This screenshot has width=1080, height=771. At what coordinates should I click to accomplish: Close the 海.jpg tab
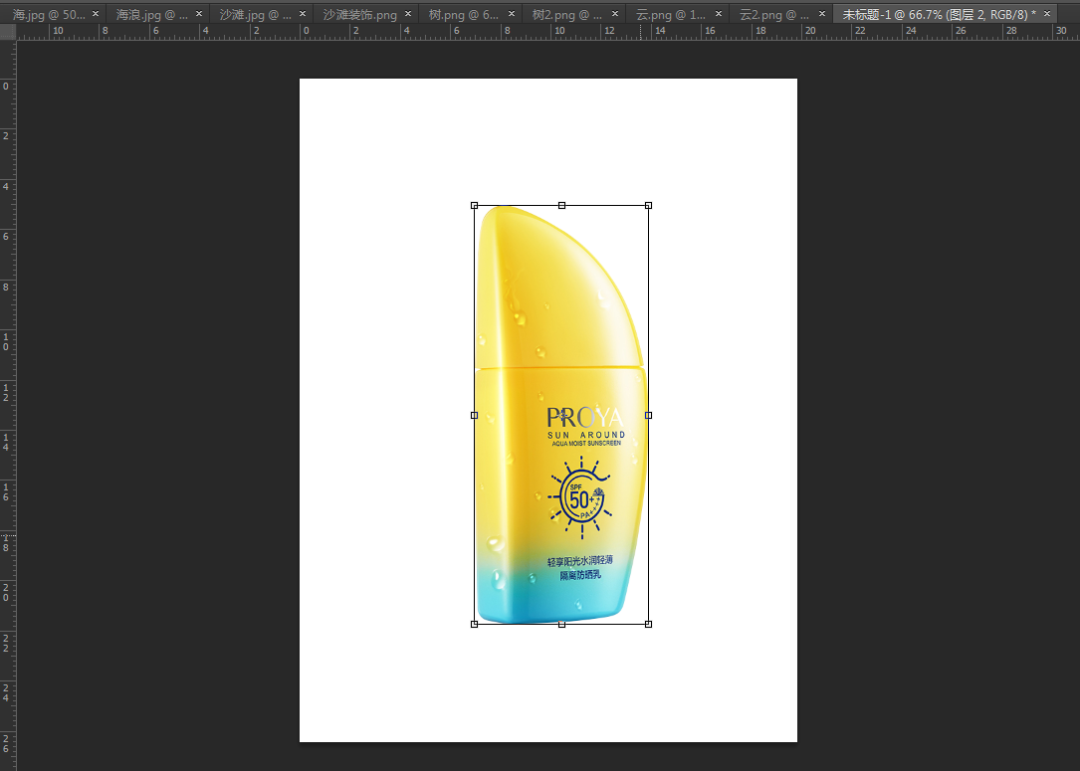click(96, 14)
